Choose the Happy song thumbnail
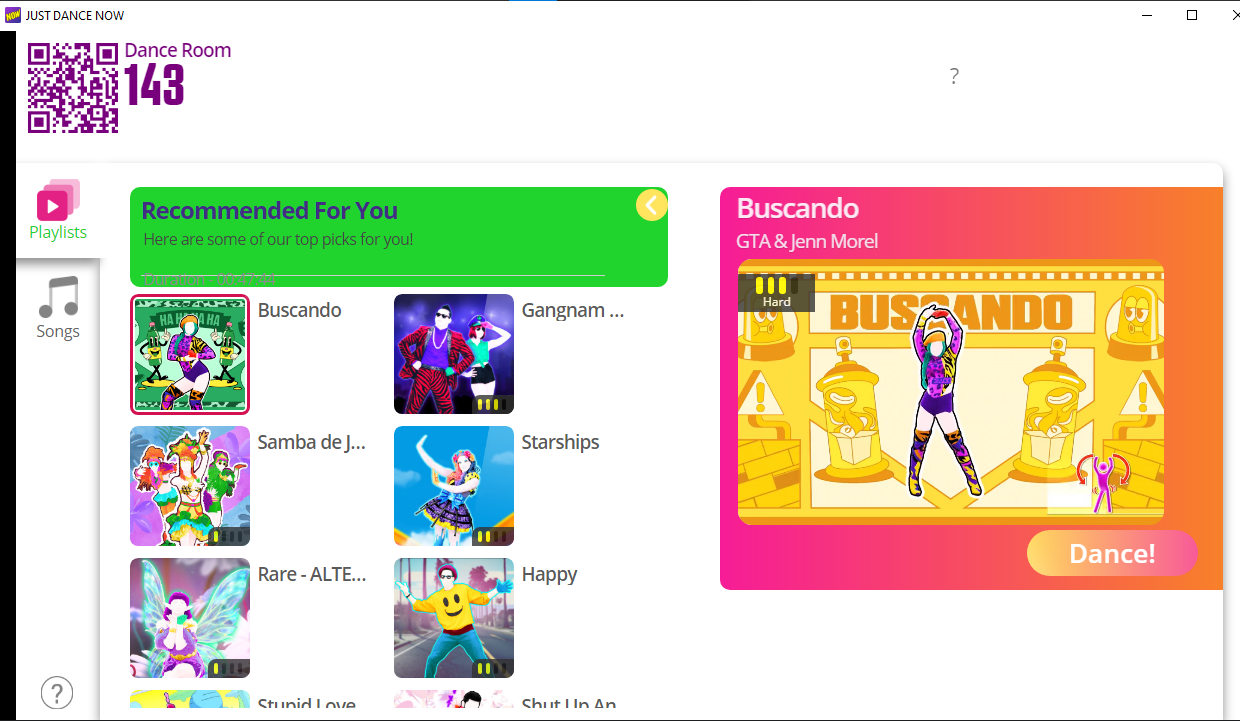 pyautogui.click(x=454, y=618)
